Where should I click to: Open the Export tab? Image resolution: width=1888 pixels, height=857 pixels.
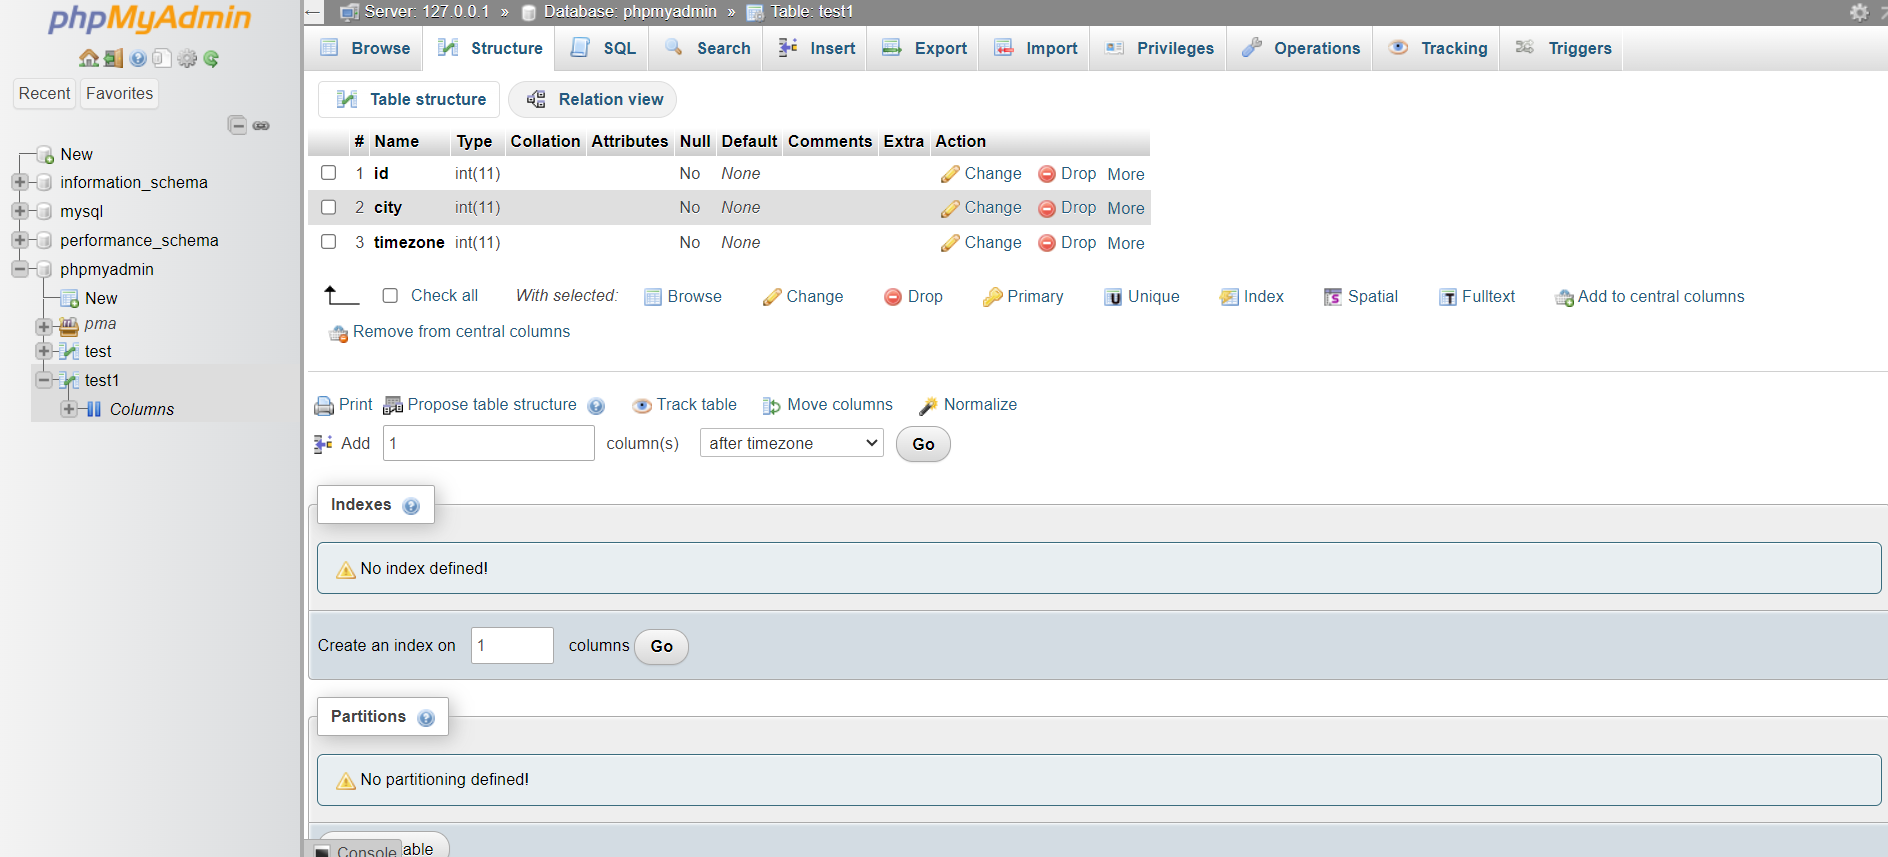[924, 48]
